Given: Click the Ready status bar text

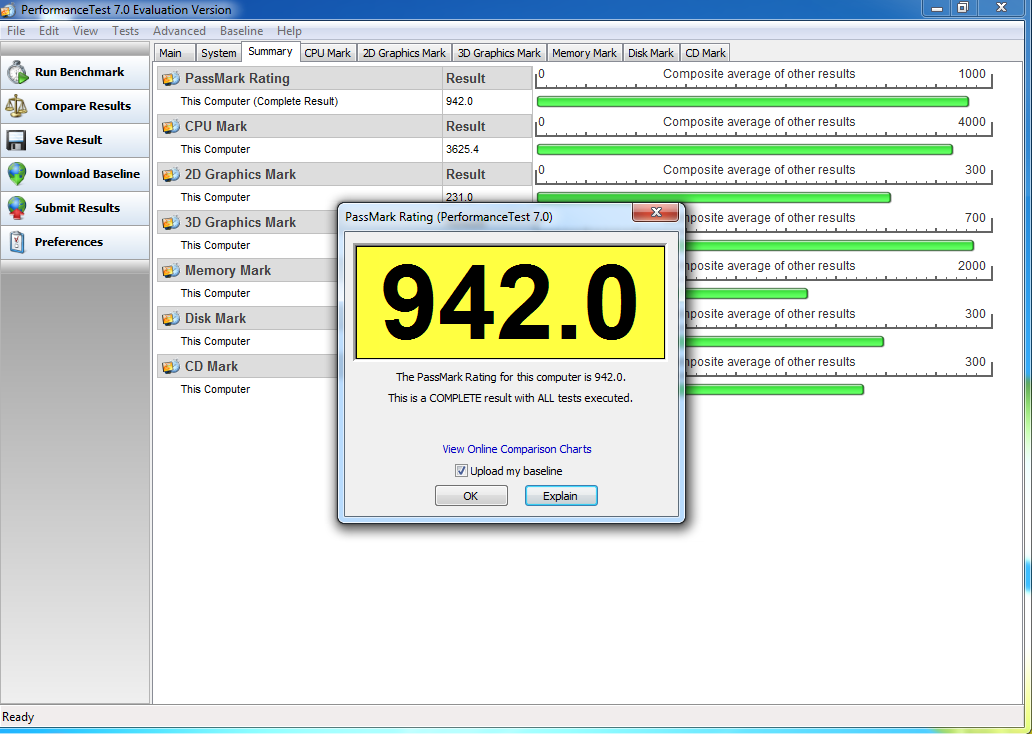Looking at the screenshot, I should 18,717.
